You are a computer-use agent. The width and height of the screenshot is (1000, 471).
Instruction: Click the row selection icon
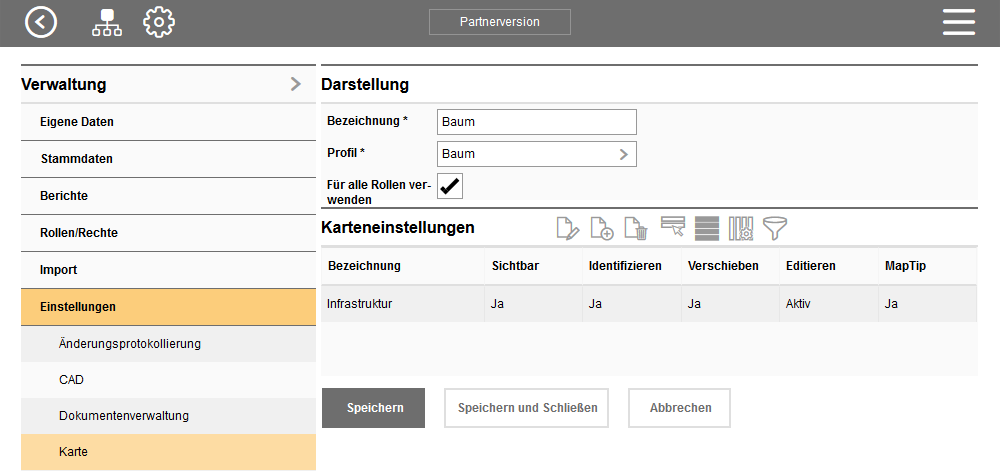tap(672, 228)
